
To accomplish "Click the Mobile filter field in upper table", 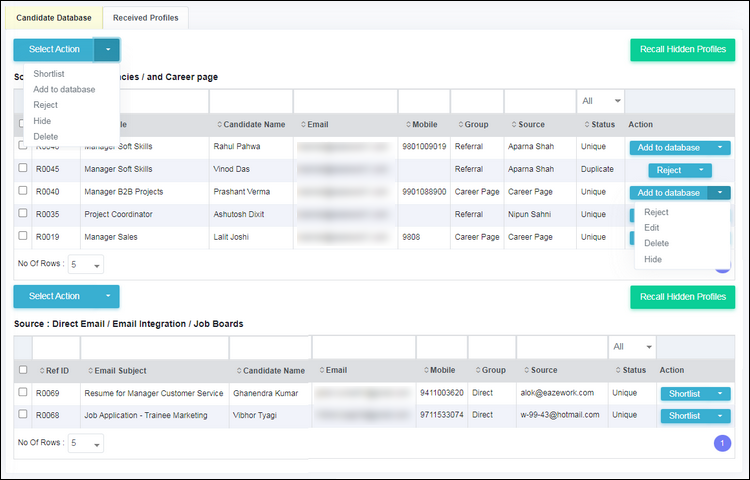I will 424,101.
